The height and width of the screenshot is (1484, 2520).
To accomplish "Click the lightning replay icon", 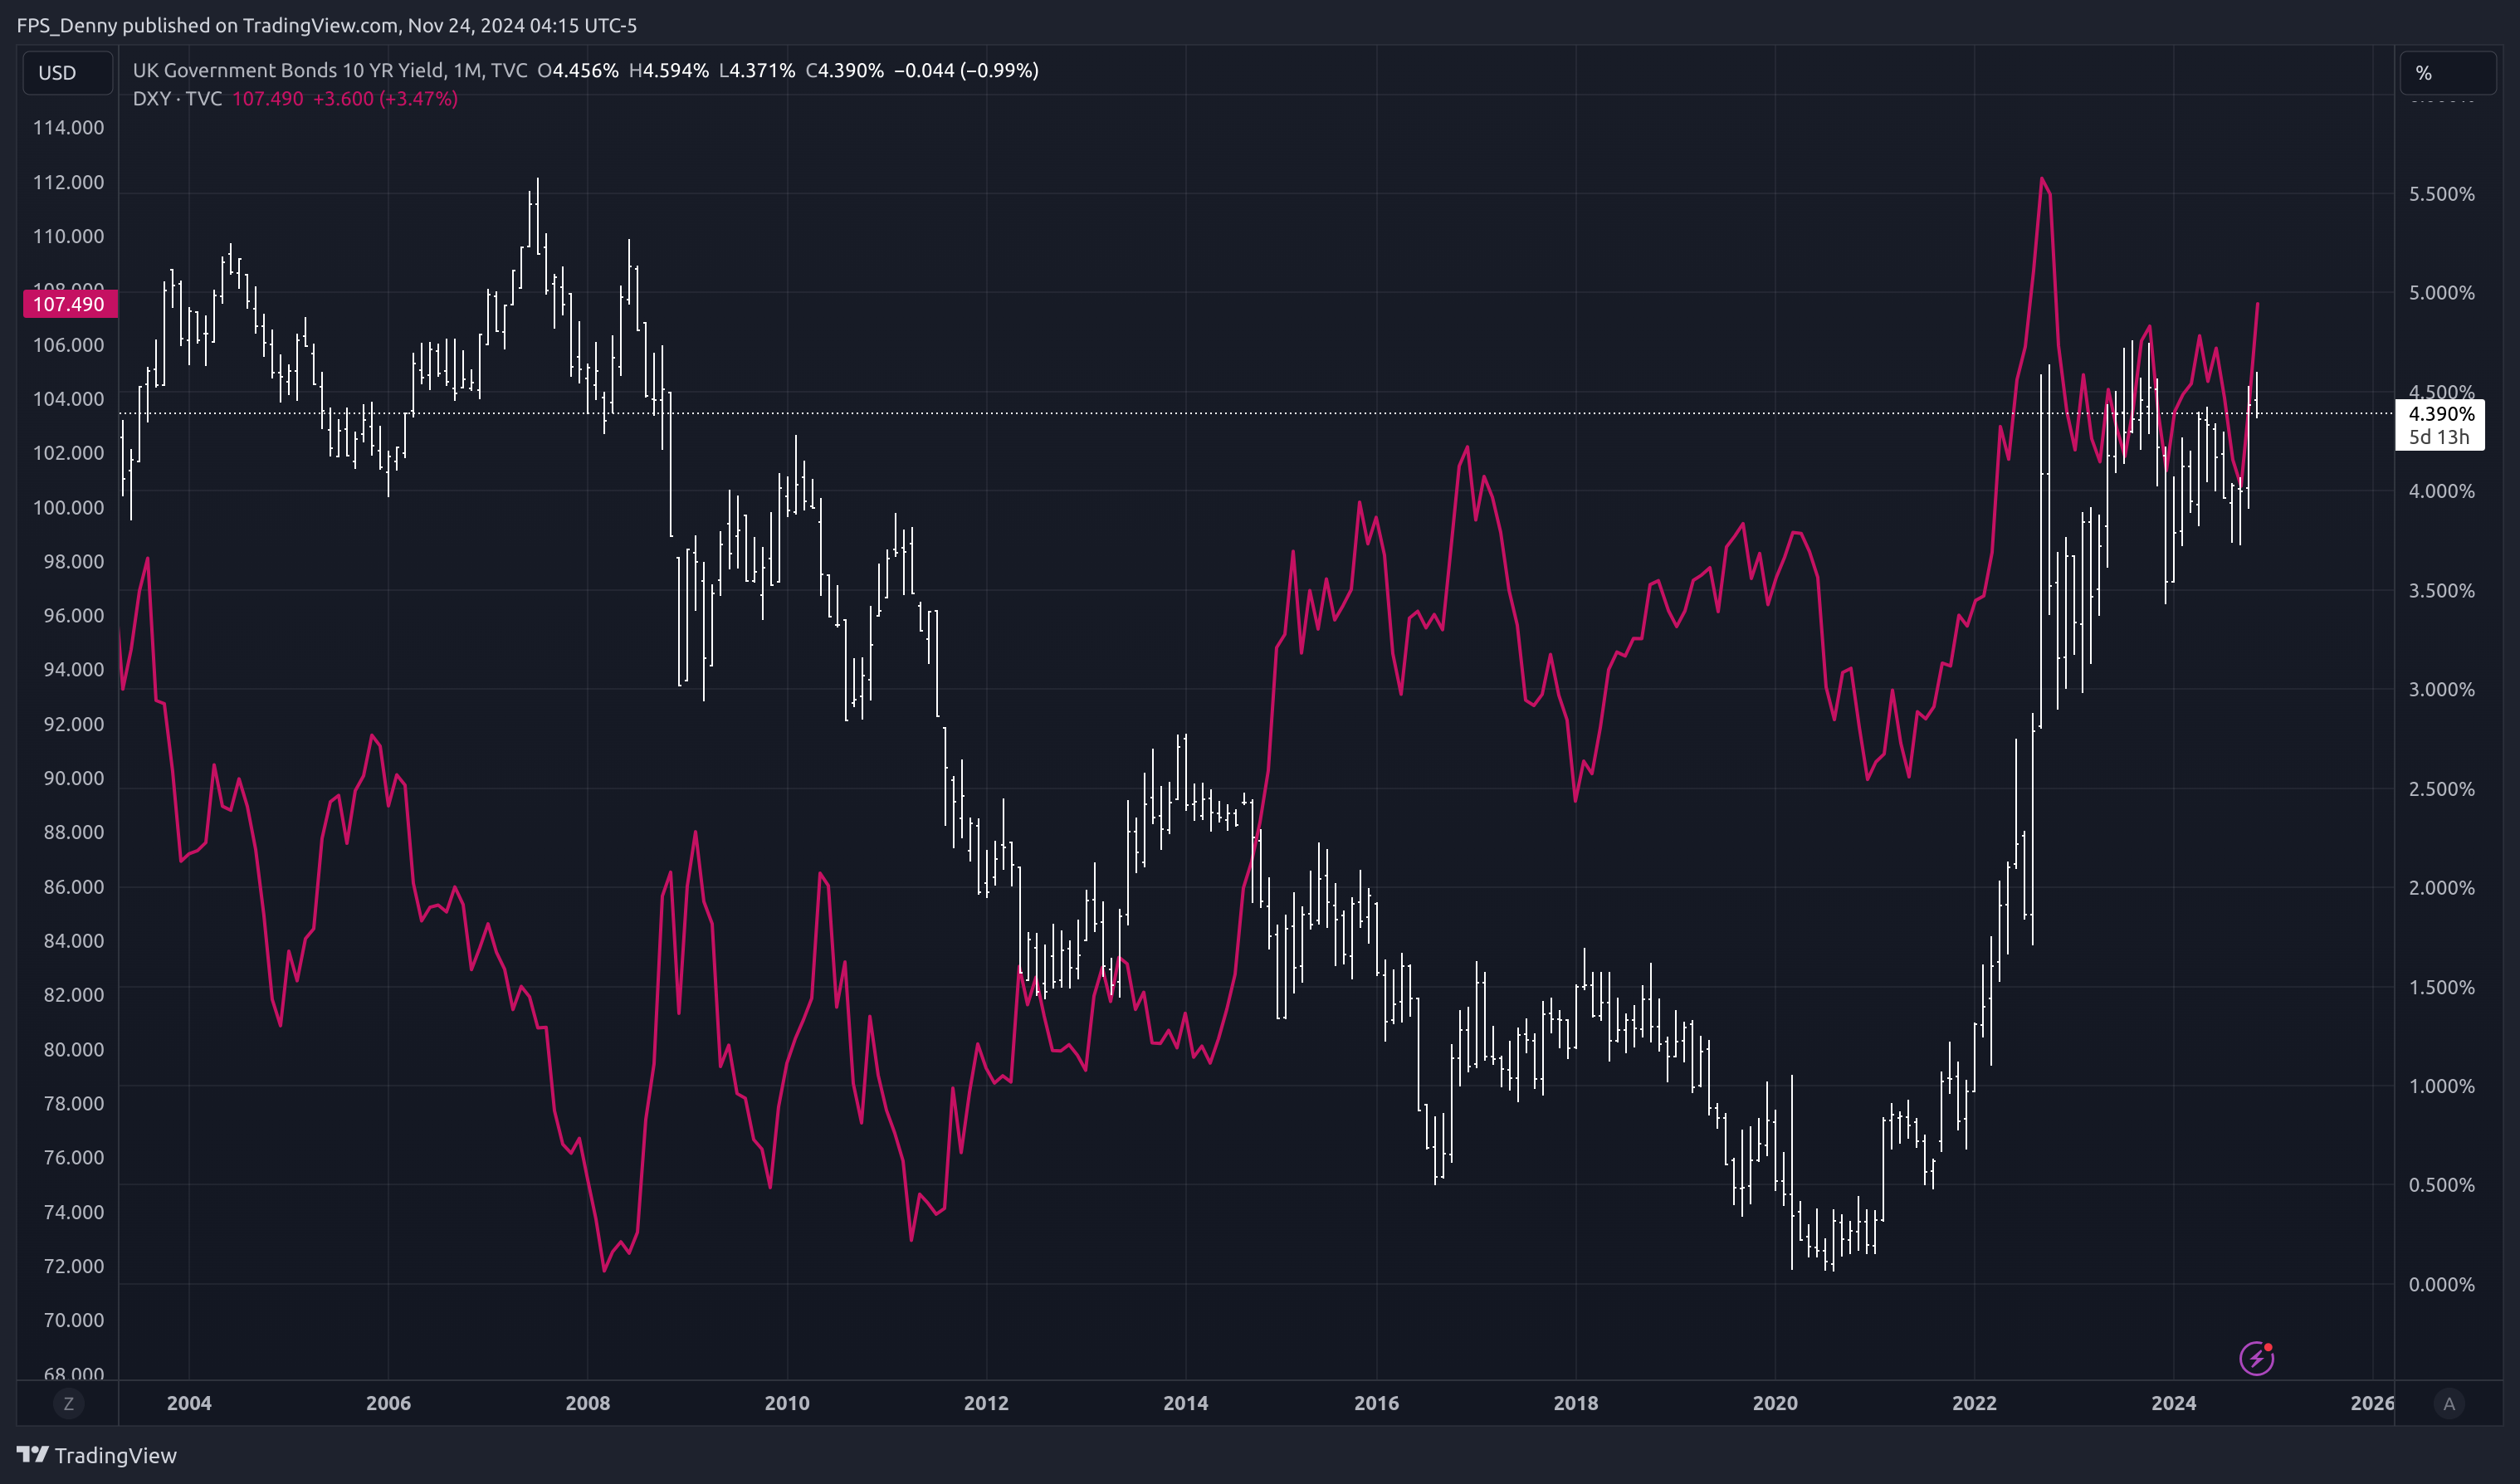I will [x=2256, y=1358].
